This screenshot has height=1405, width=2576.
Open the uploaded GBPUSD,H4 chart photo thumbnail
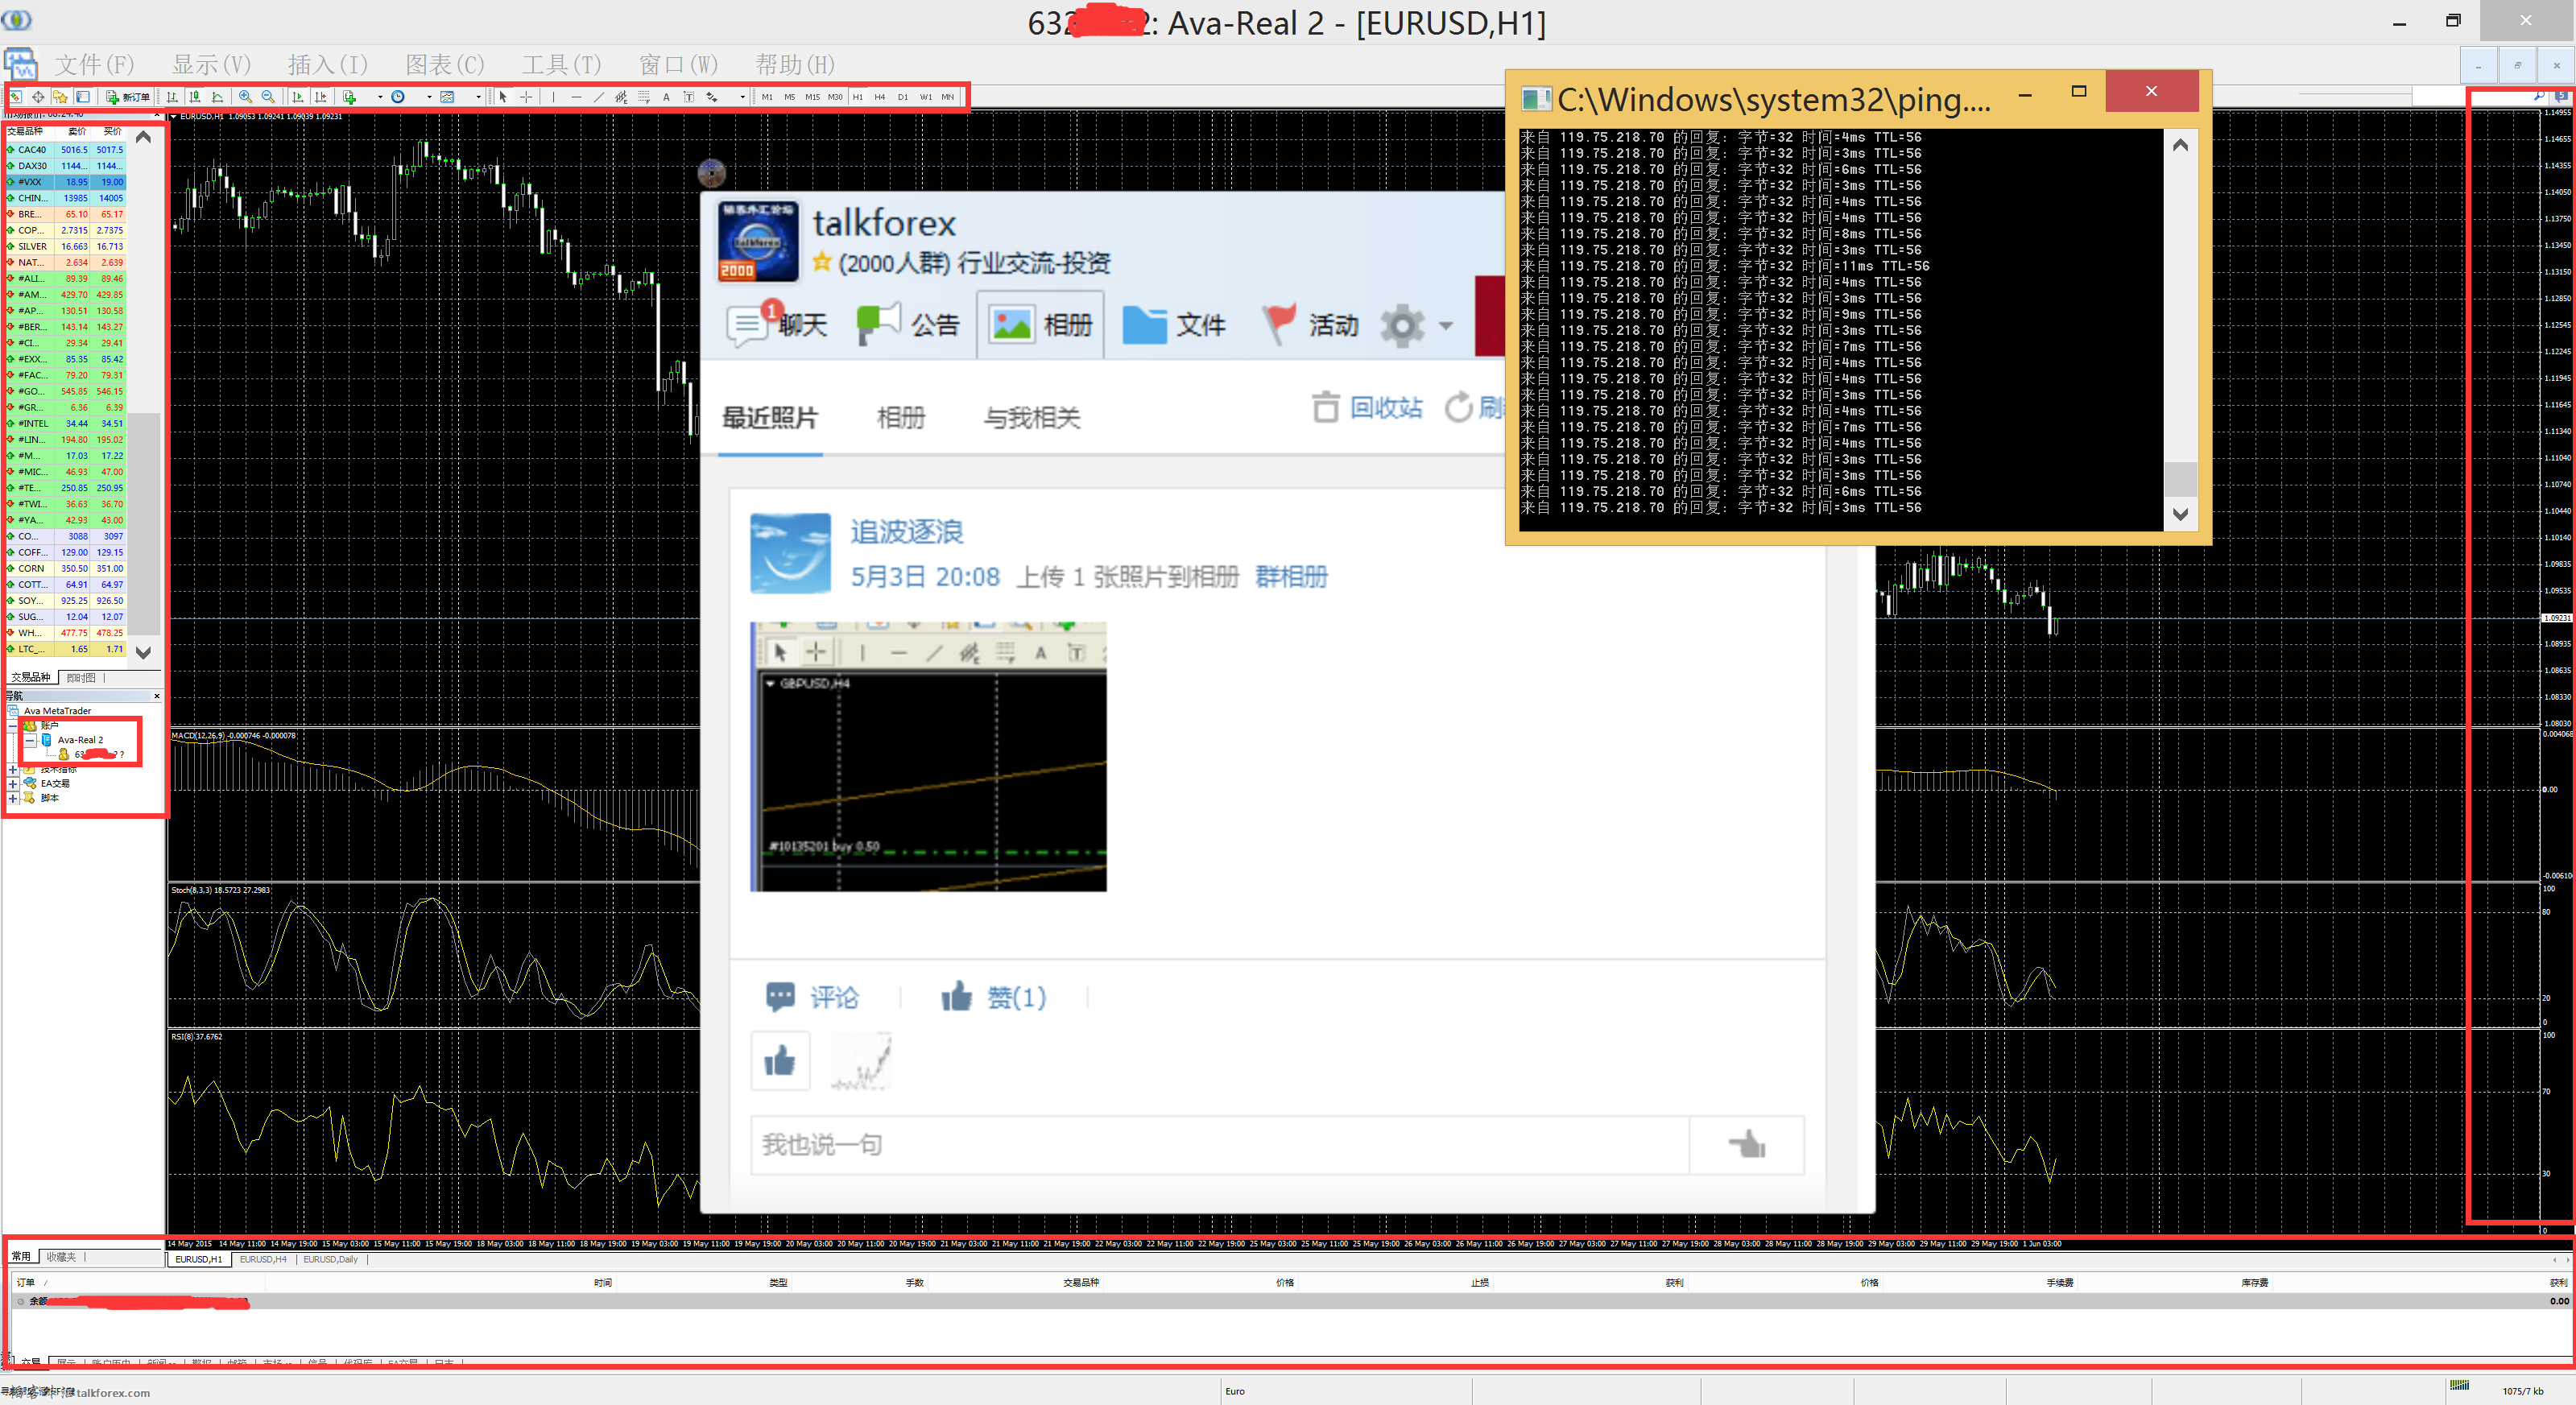(928, 756)
